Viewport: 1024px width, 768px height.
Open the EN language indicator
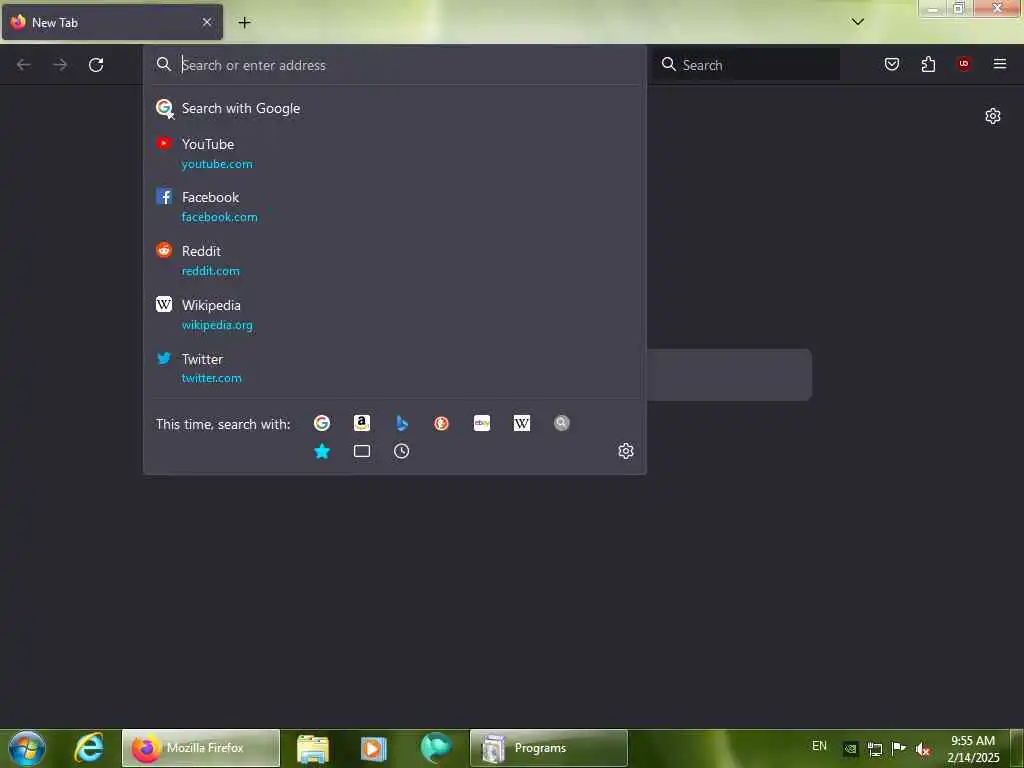819,746
